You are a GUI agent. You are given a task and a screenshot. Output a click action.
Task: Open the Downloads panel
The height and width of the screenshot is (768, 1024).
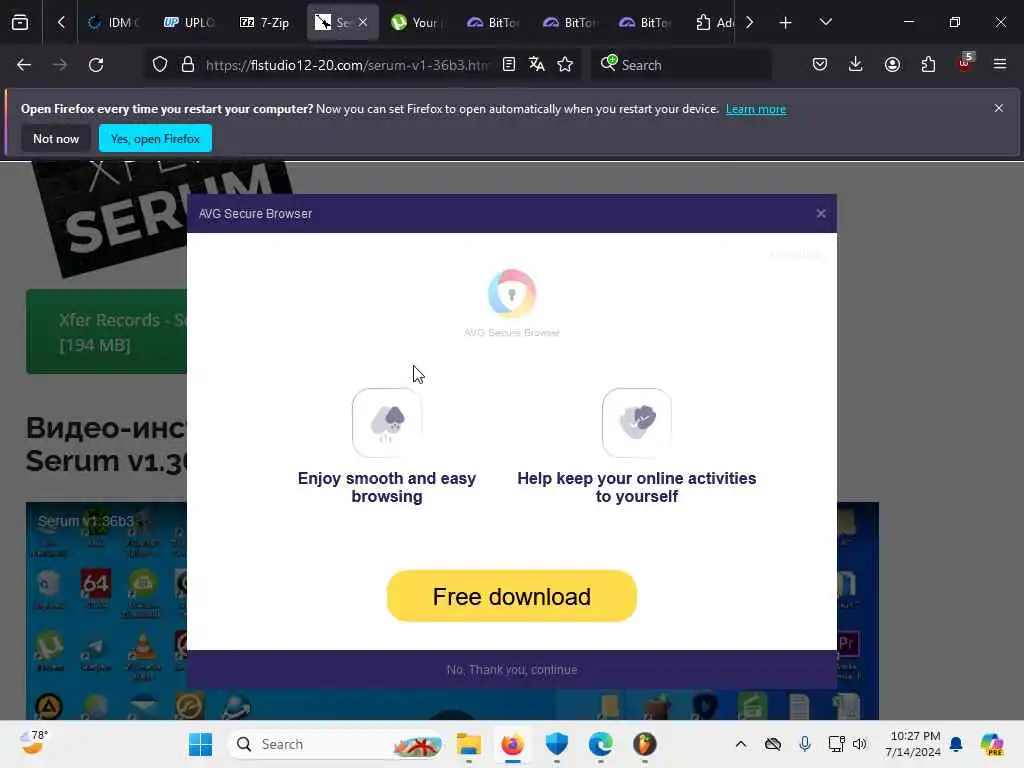[x=856, y=65]
